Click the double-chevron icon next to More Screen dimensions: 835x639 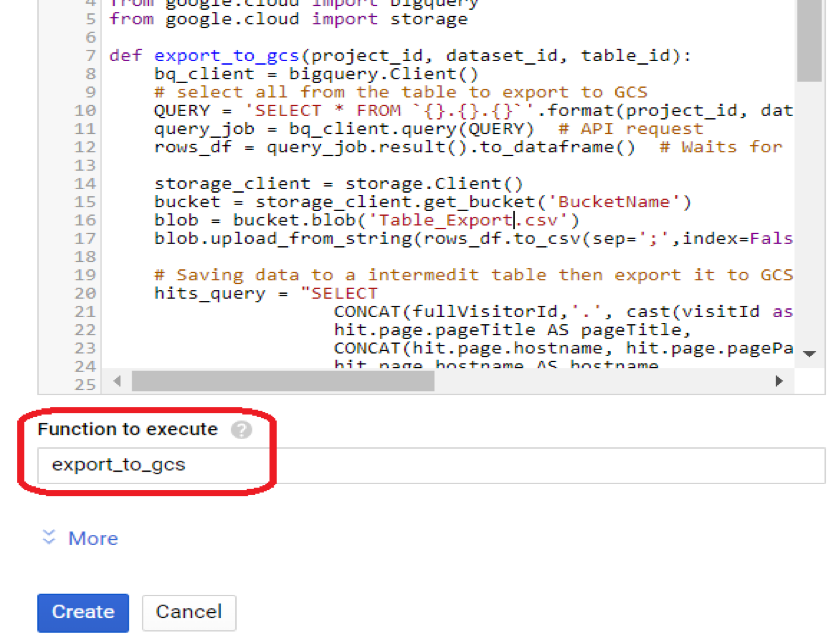(x=48, y=538)
